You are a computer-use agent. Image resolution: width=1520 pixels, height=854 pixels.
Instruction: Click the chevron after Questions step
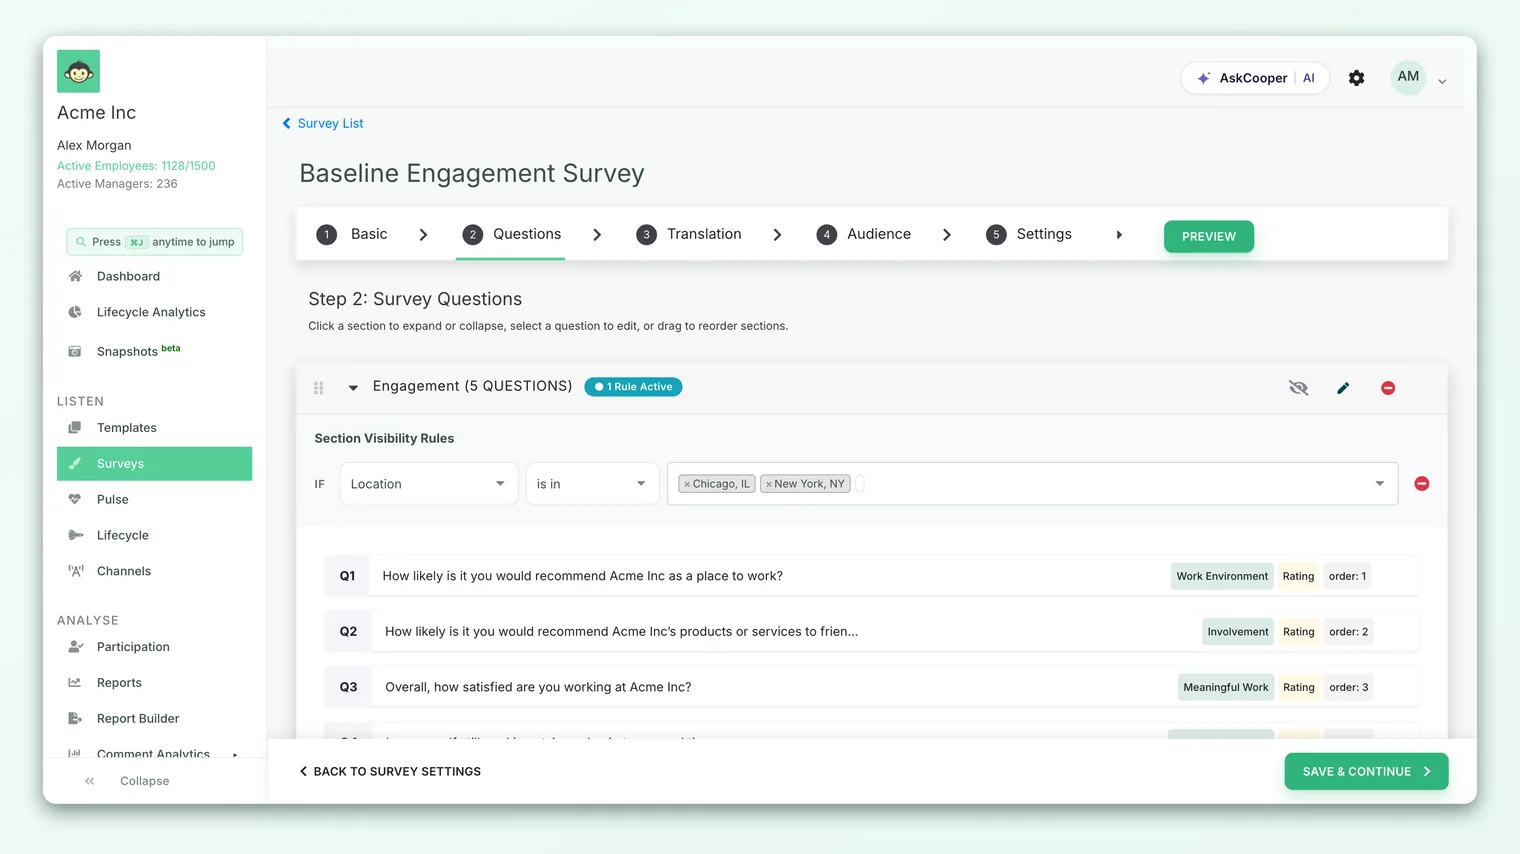tap(597, 235)
